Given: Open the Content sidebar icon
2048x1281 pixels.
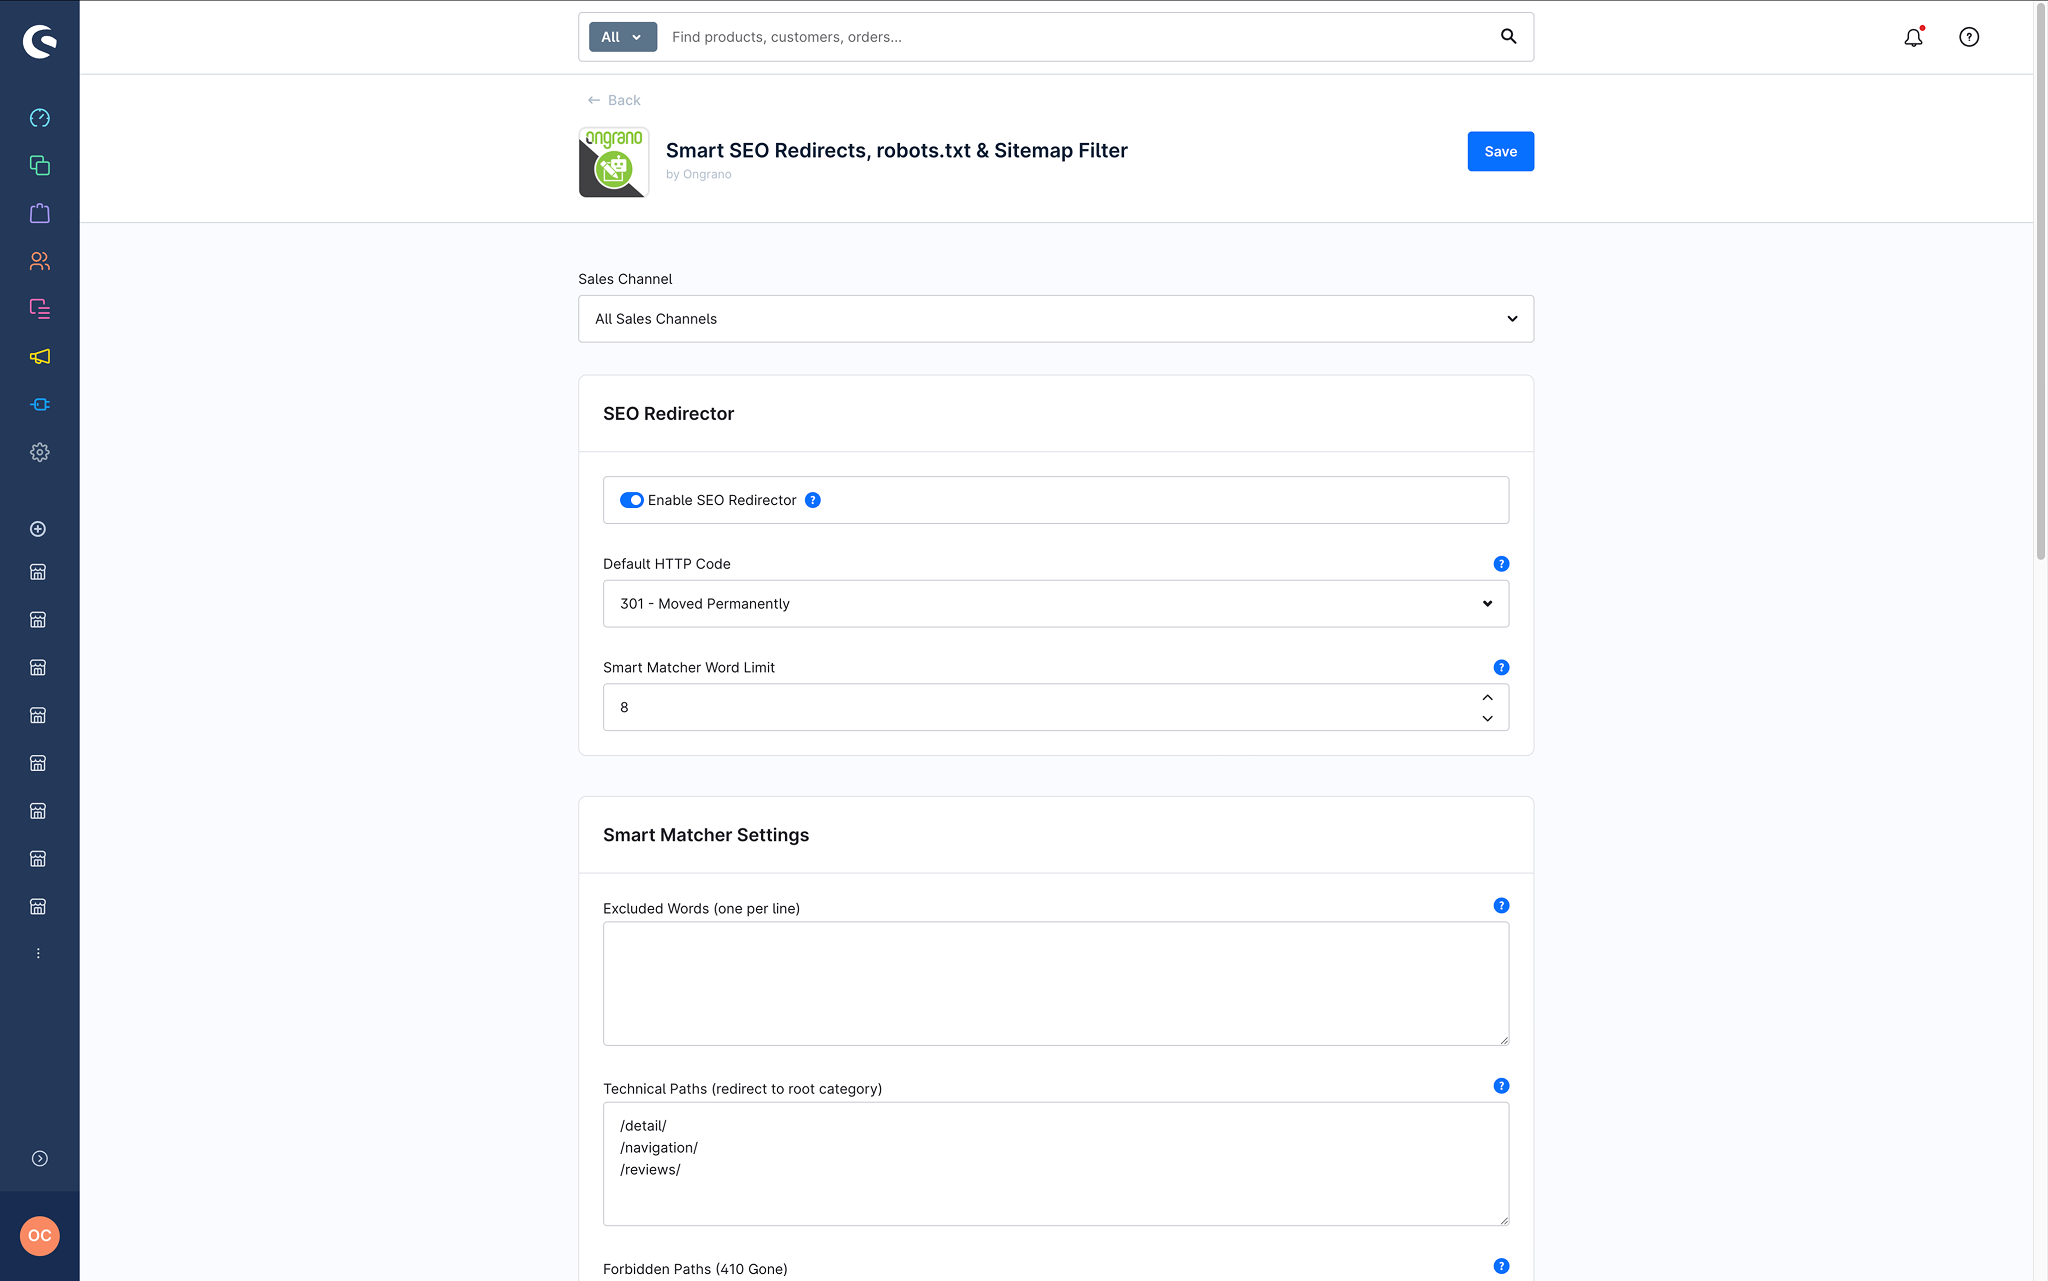Looking at the screenshot, I should 40,309.
